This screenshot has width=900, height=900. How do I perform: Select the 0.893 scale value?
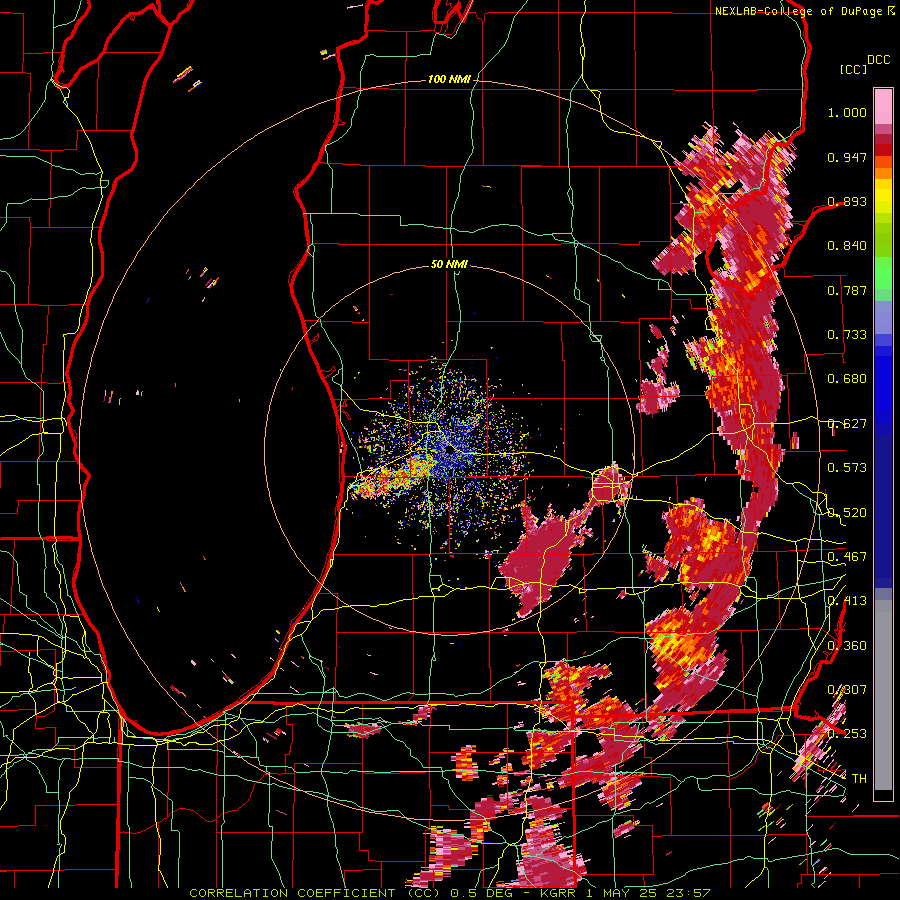click(x=847, y=201)
